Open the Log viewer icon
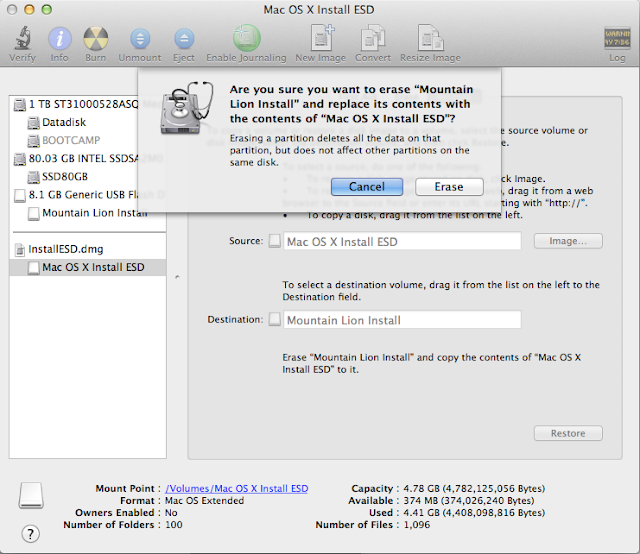Image resolution: width=640 pixels, height=554 pixels. 617,39
